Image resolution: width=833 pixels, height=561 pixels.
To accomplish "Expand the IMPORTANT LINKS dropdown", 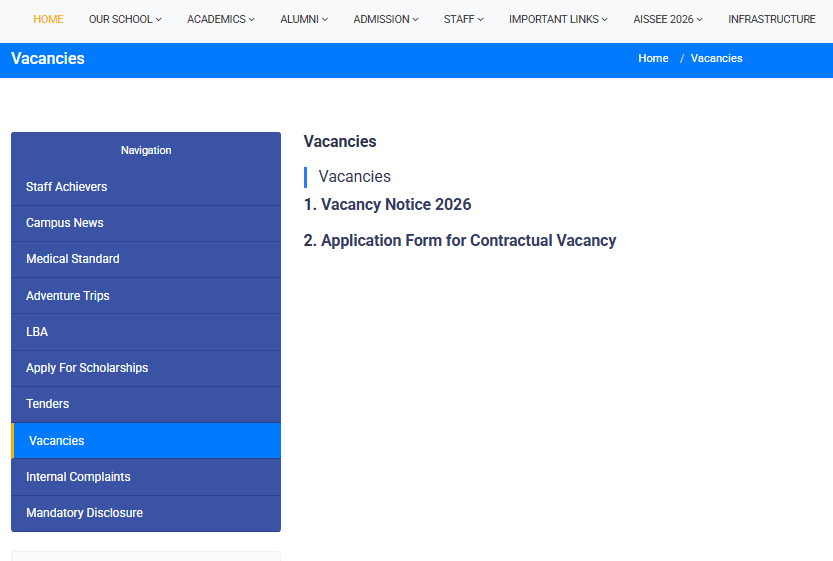I will (558, 19).
